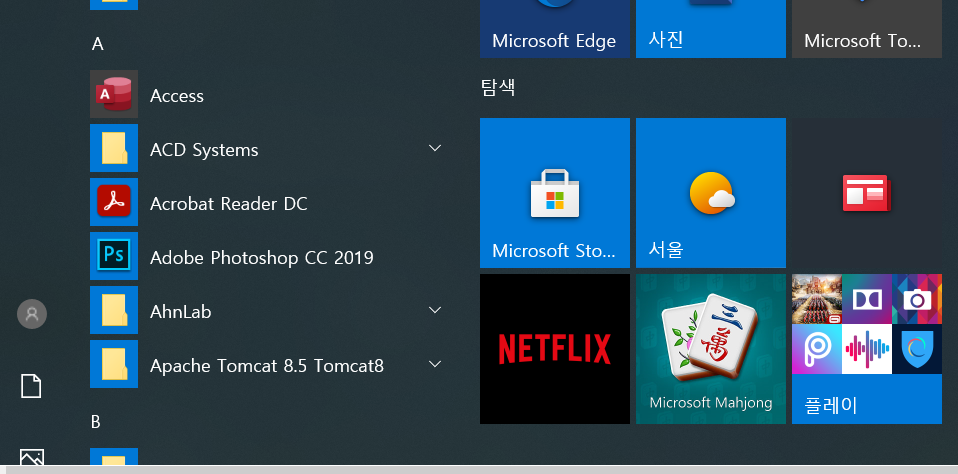Open the 플레이 tile folder
Viewport: 958px width, 474px height.
pyautogui.click(x=867, y=349)
